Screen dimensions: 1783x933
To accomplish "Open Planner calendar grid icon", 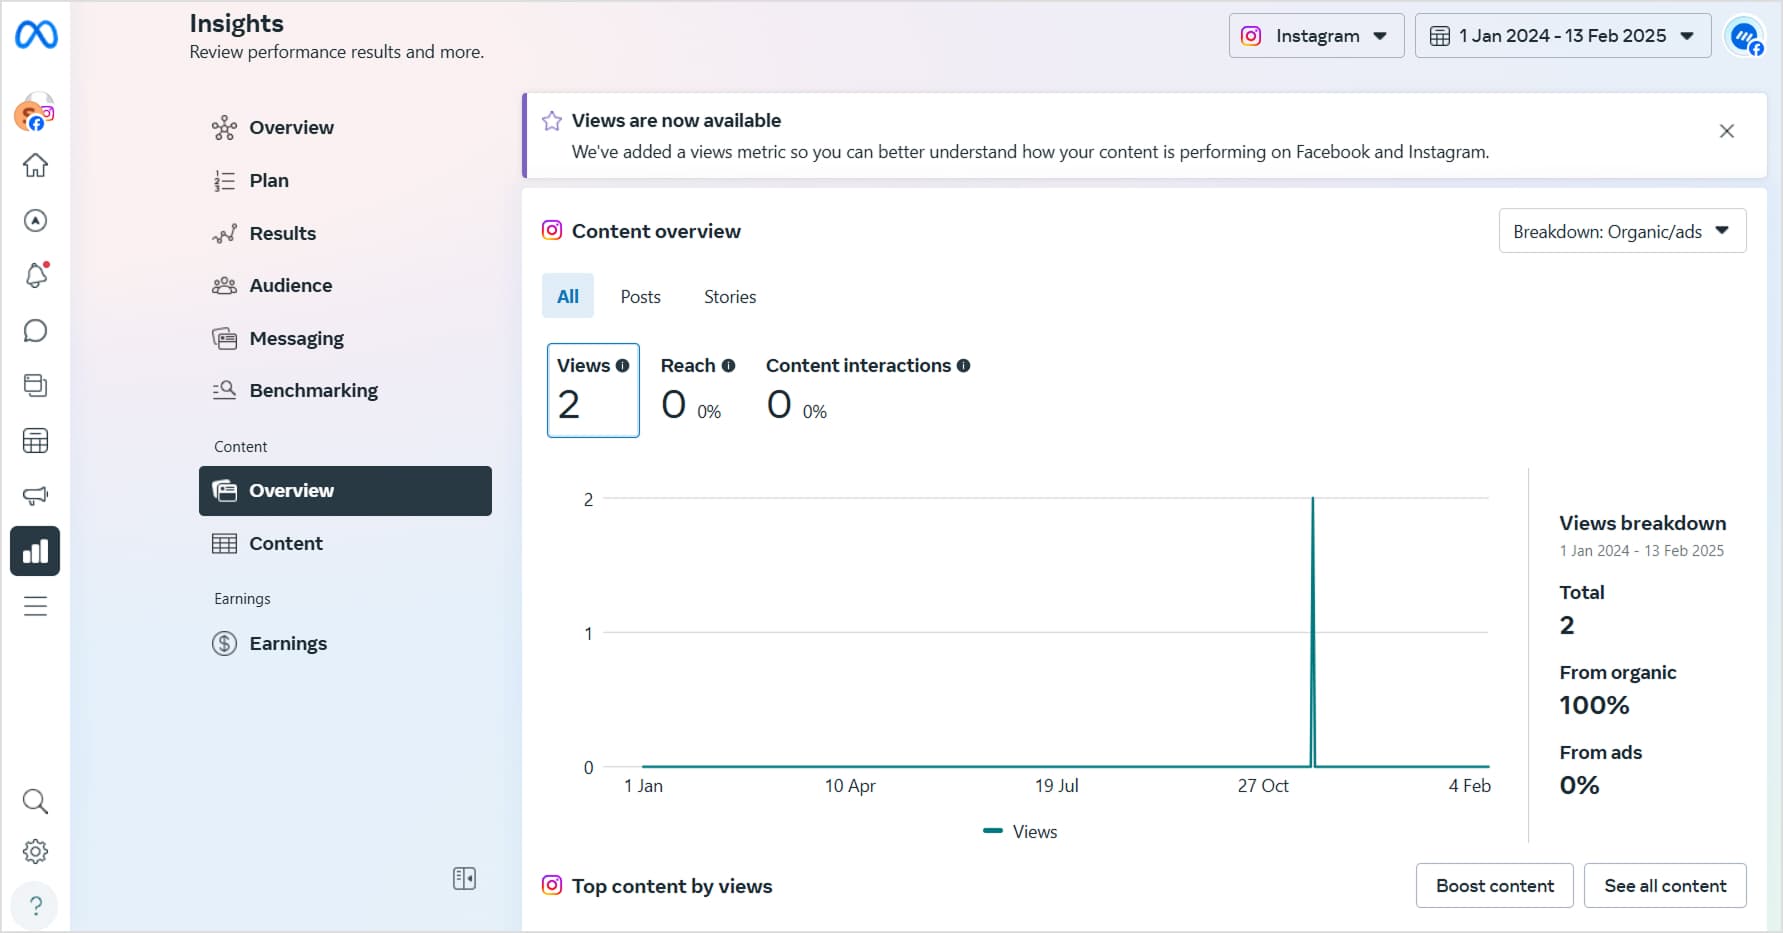I will point(35,440).
